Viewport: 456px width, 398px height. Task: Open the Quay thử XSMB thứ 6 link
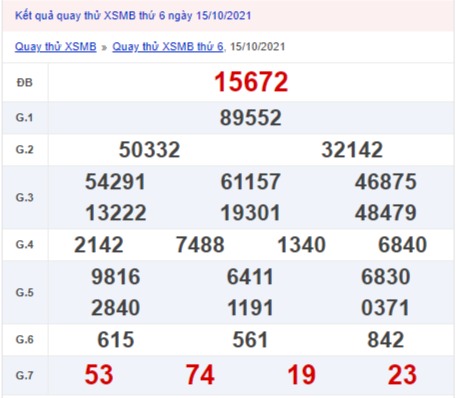[168, 46]
